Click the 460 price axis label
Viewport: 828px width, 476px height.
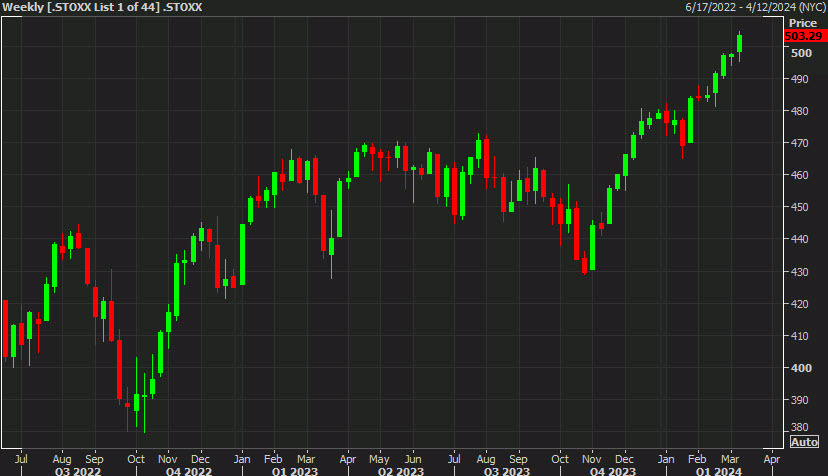[799, 175]
